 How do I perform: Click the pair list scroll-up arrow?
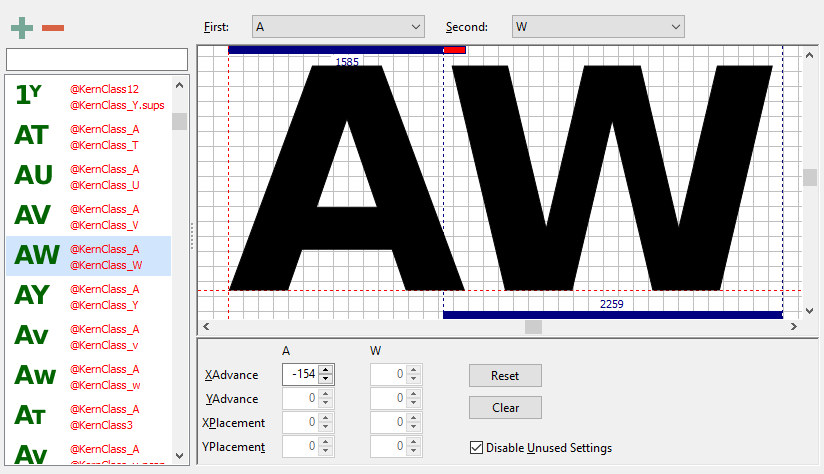pos(179,85)
